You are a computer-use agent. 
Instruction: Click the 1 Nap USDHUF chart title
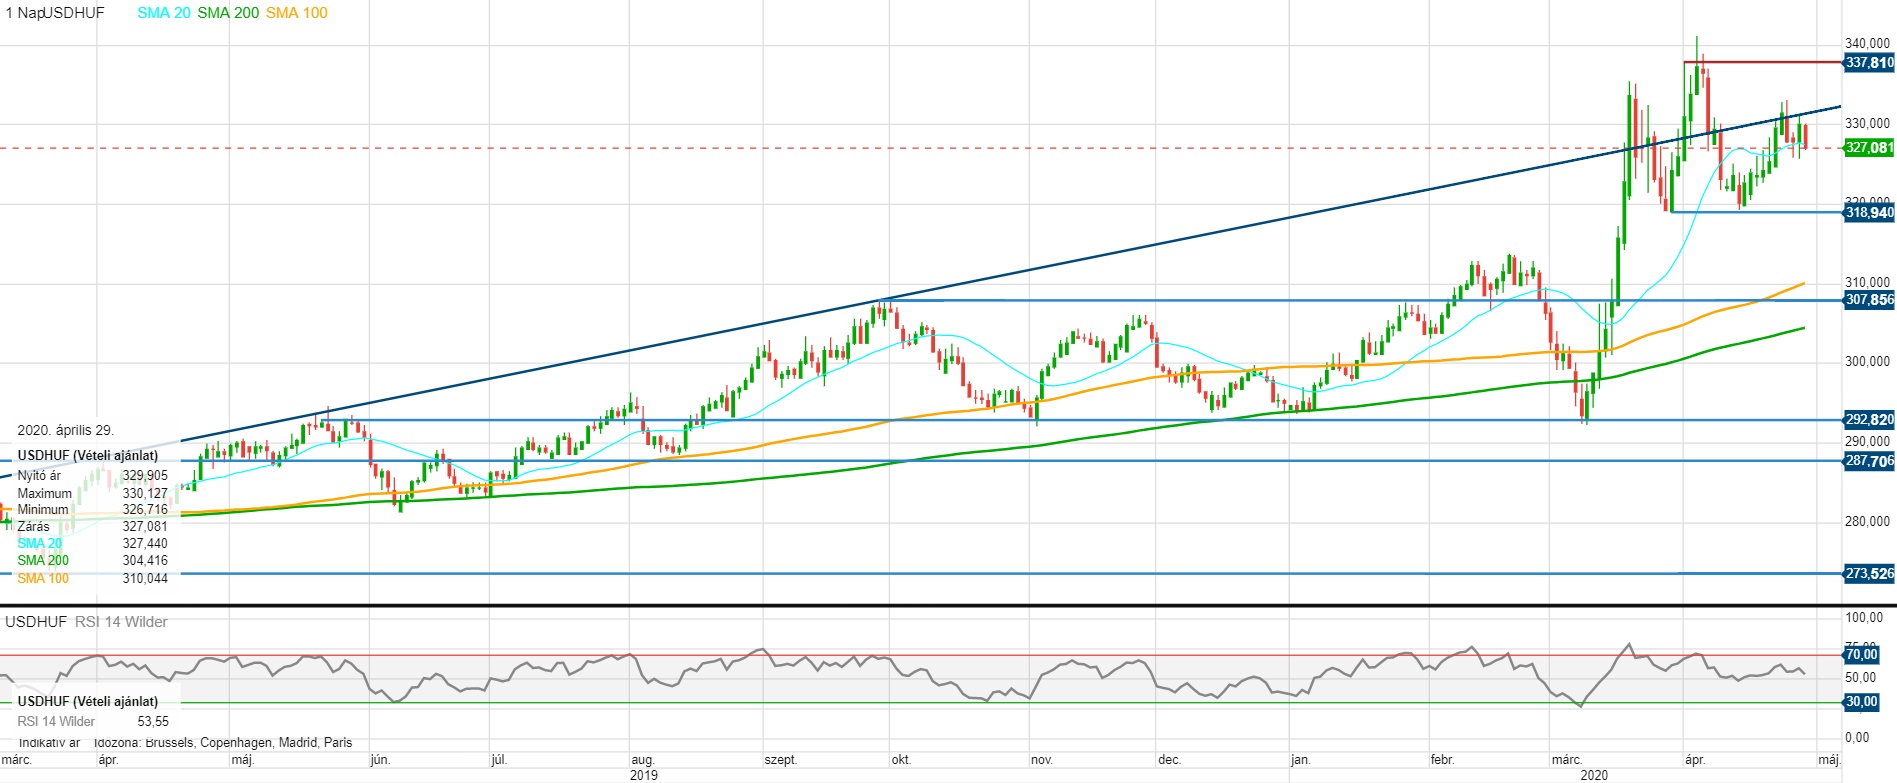coord(55,13)
